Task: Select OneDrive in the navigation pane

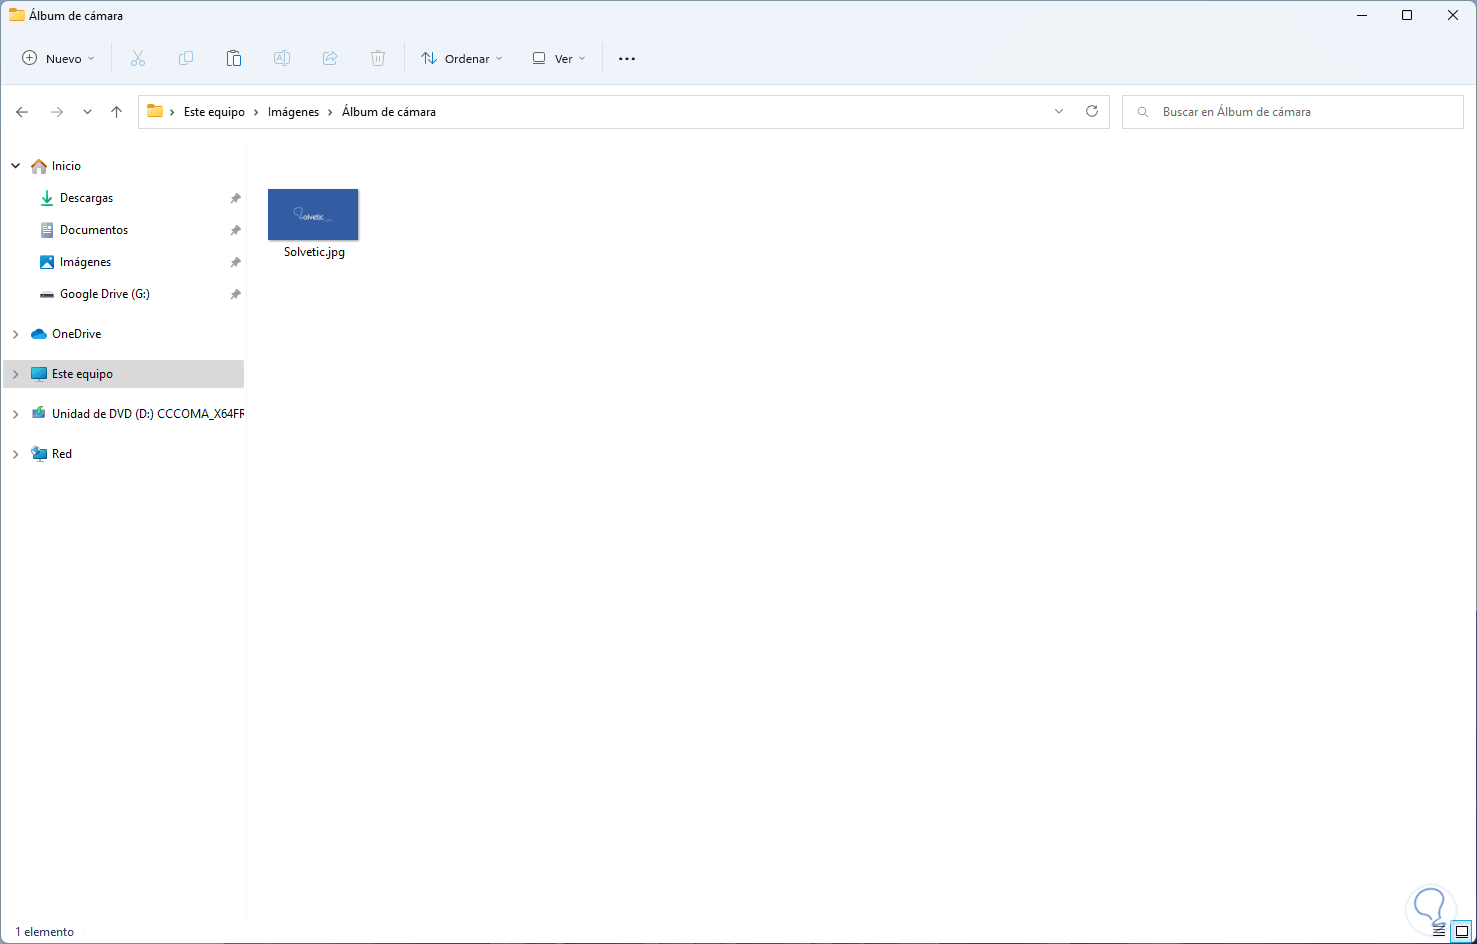Action: coord(76,334)
